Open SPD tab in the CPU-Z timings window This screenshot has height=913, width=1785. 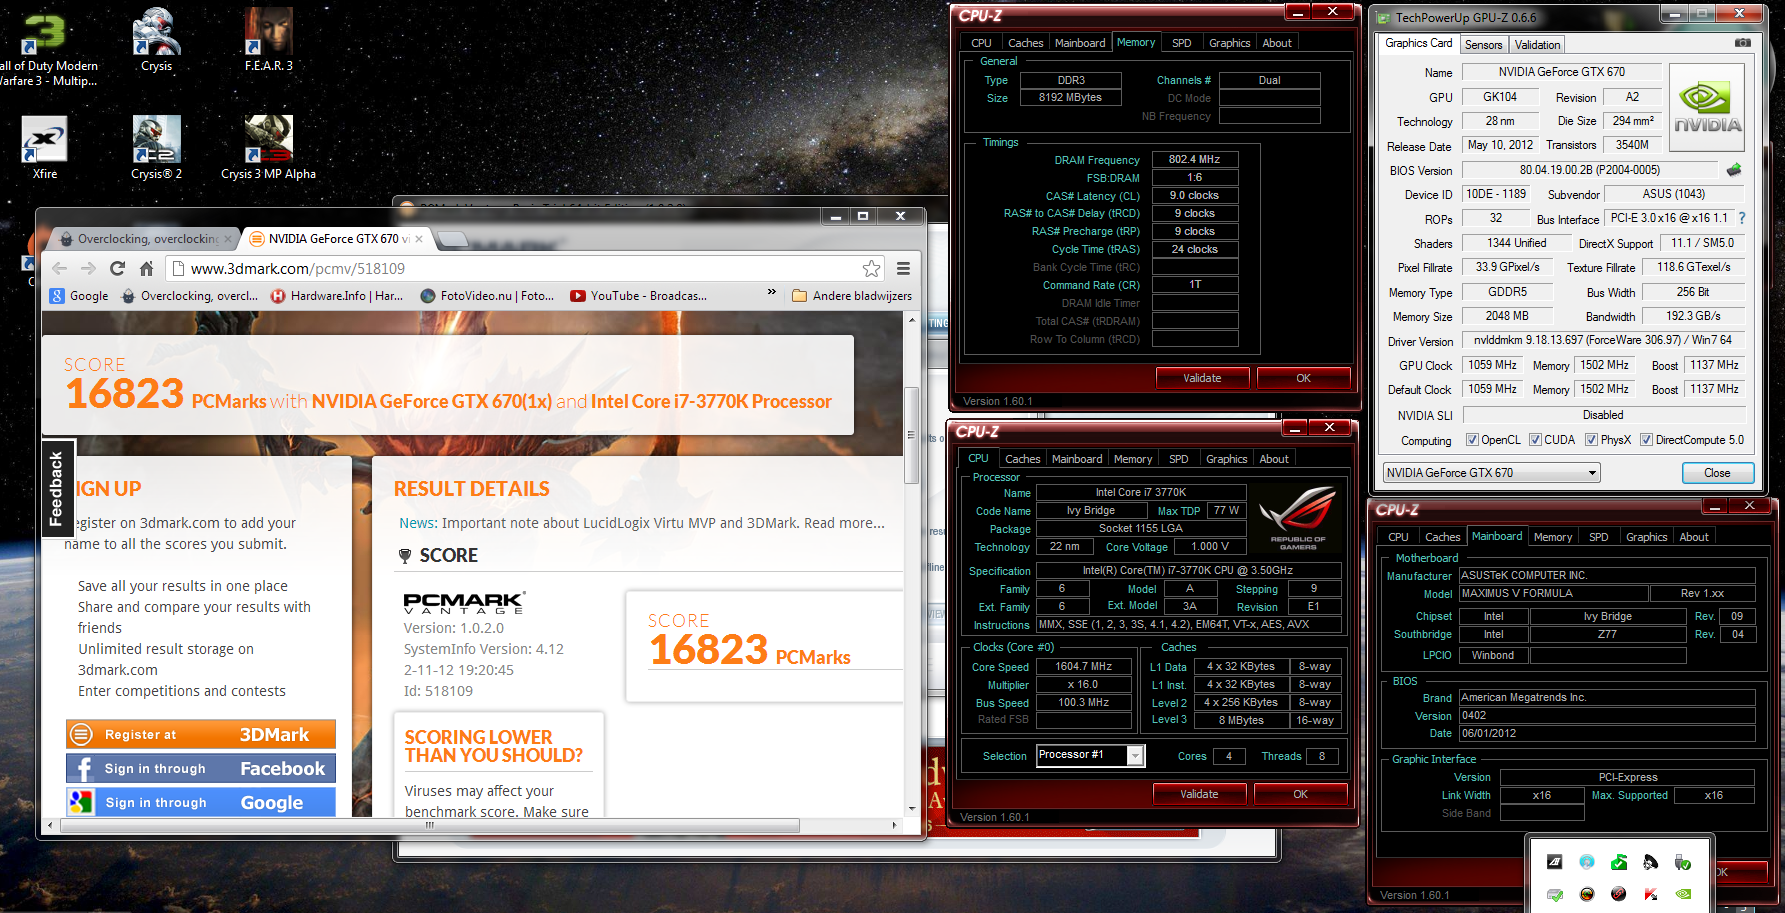click(x=1181, y=43)
